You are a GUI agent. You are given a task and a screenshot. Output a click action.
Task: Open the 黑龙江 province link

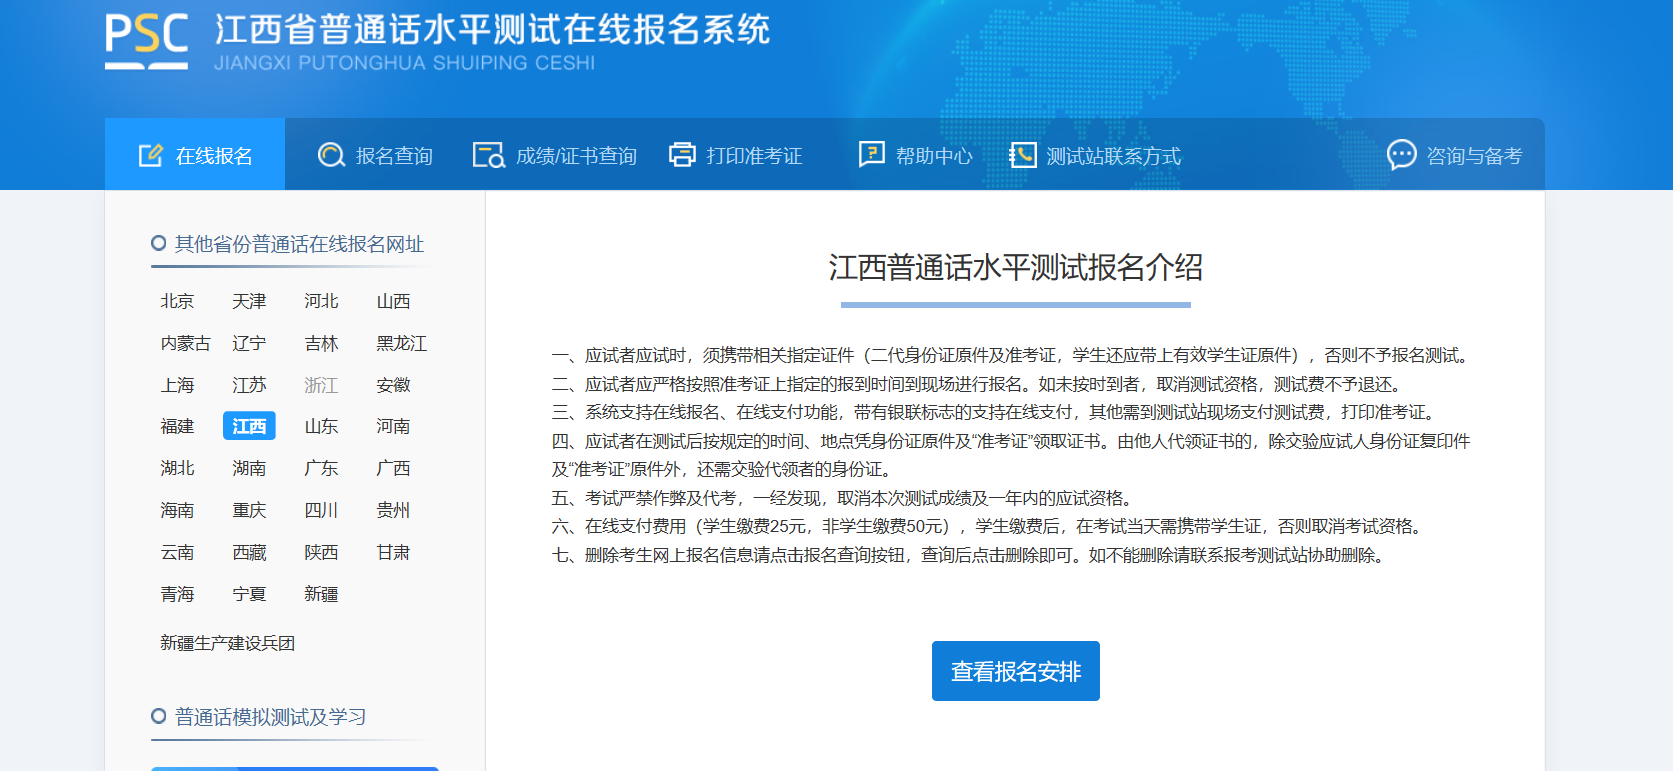[x=401, y=343]
